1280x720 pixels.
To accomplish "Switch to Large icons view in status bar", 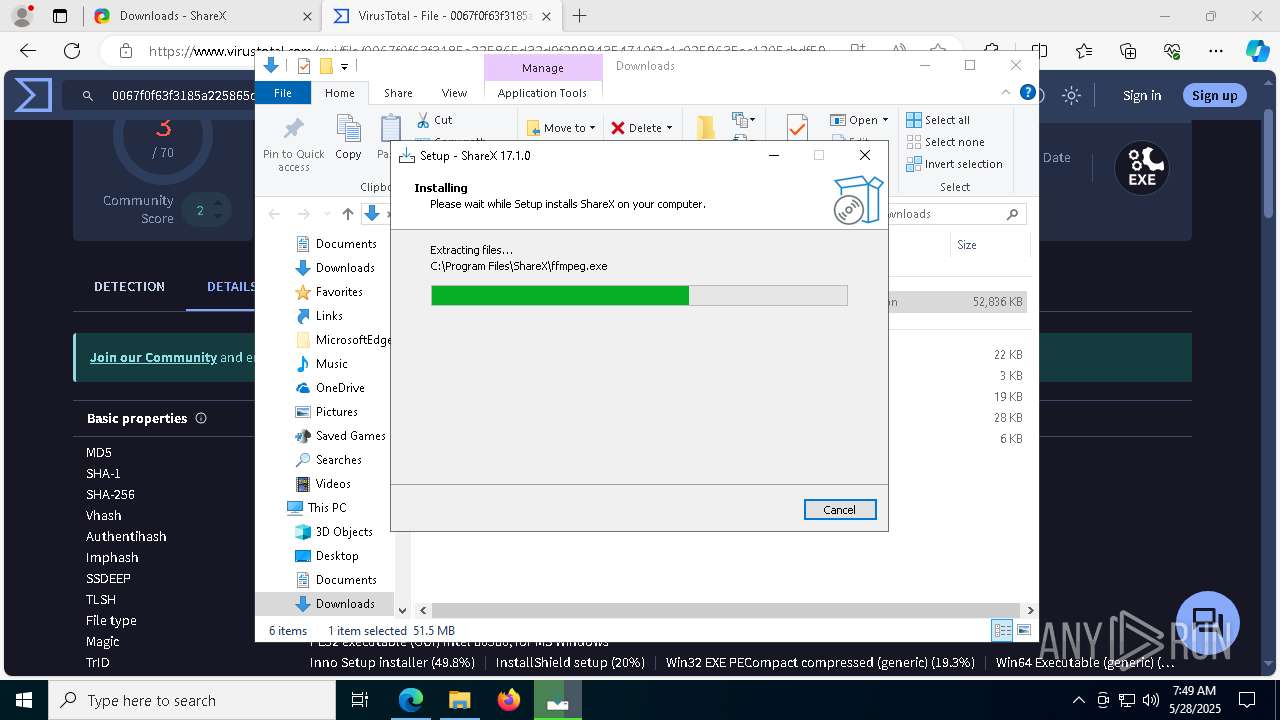I will pyautogui.click(x=1024, y=630).
